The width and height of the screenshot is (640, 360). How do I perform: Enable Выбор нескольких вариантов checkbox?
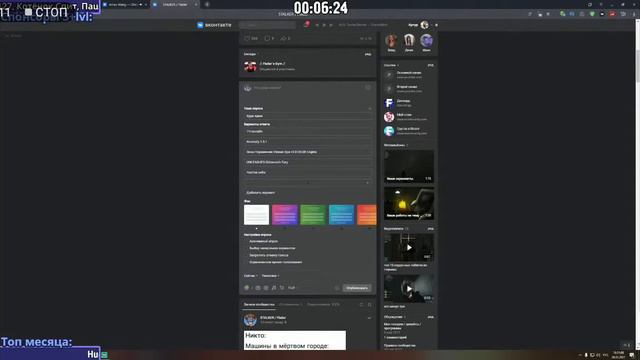(x=247, y=248)
